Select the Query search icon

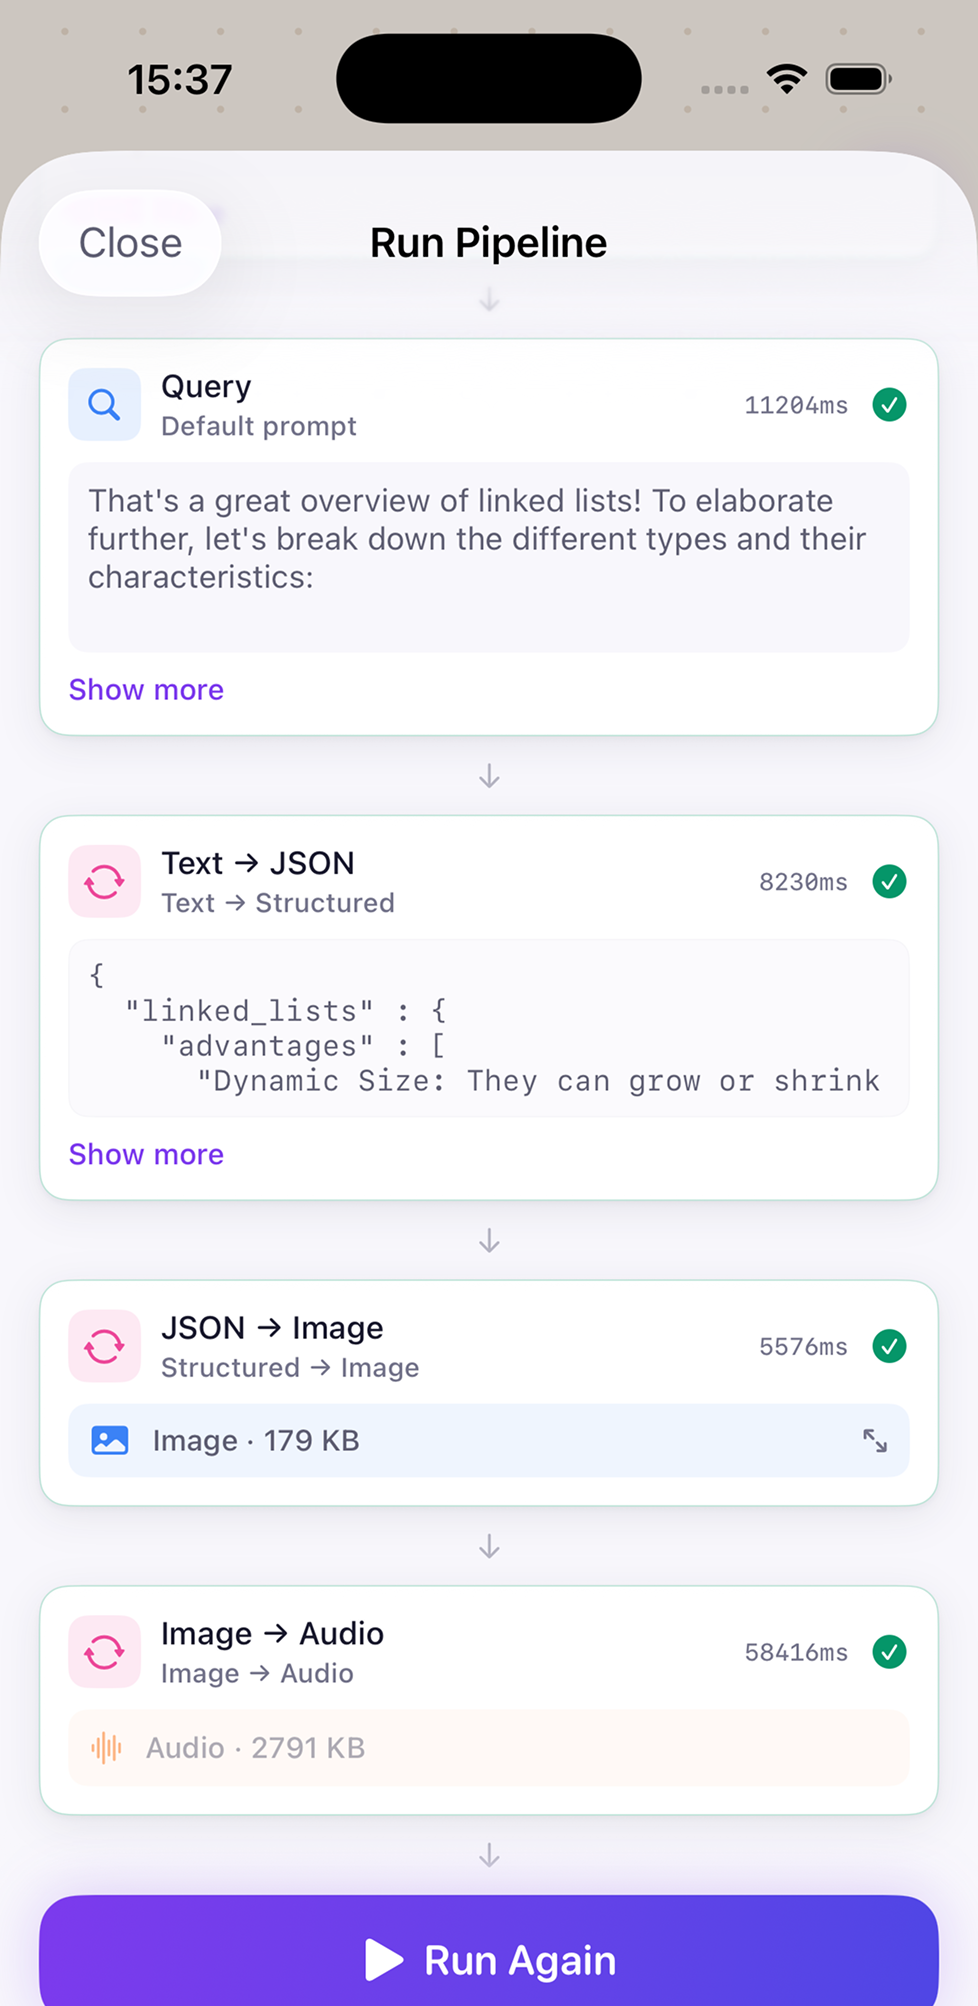pyautogui.click(x=104, y=404)
